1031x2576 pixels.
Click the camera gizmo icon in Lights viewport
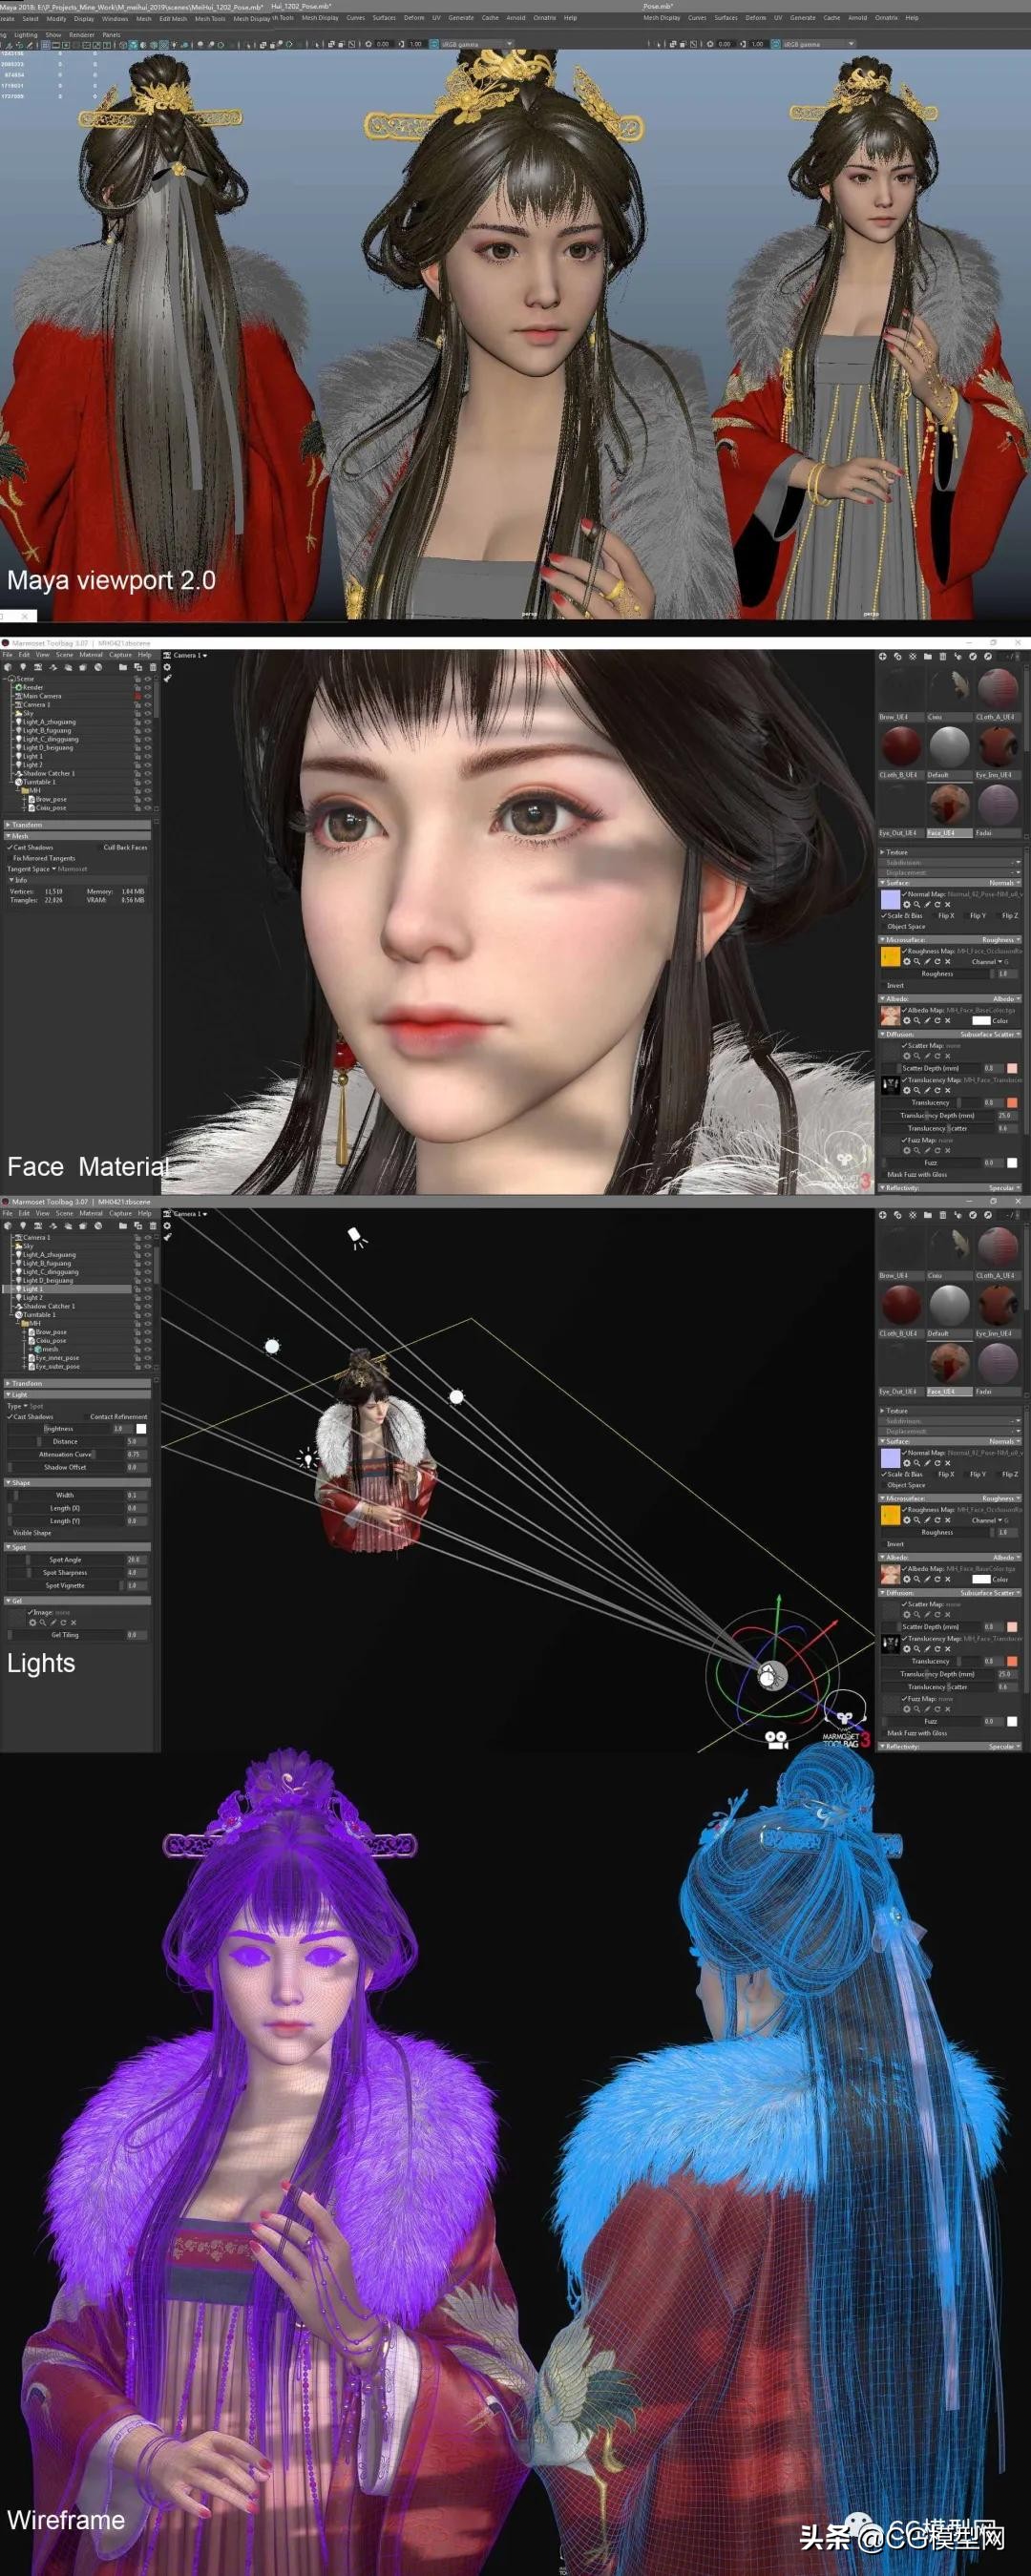click(x=775, y=1740)
